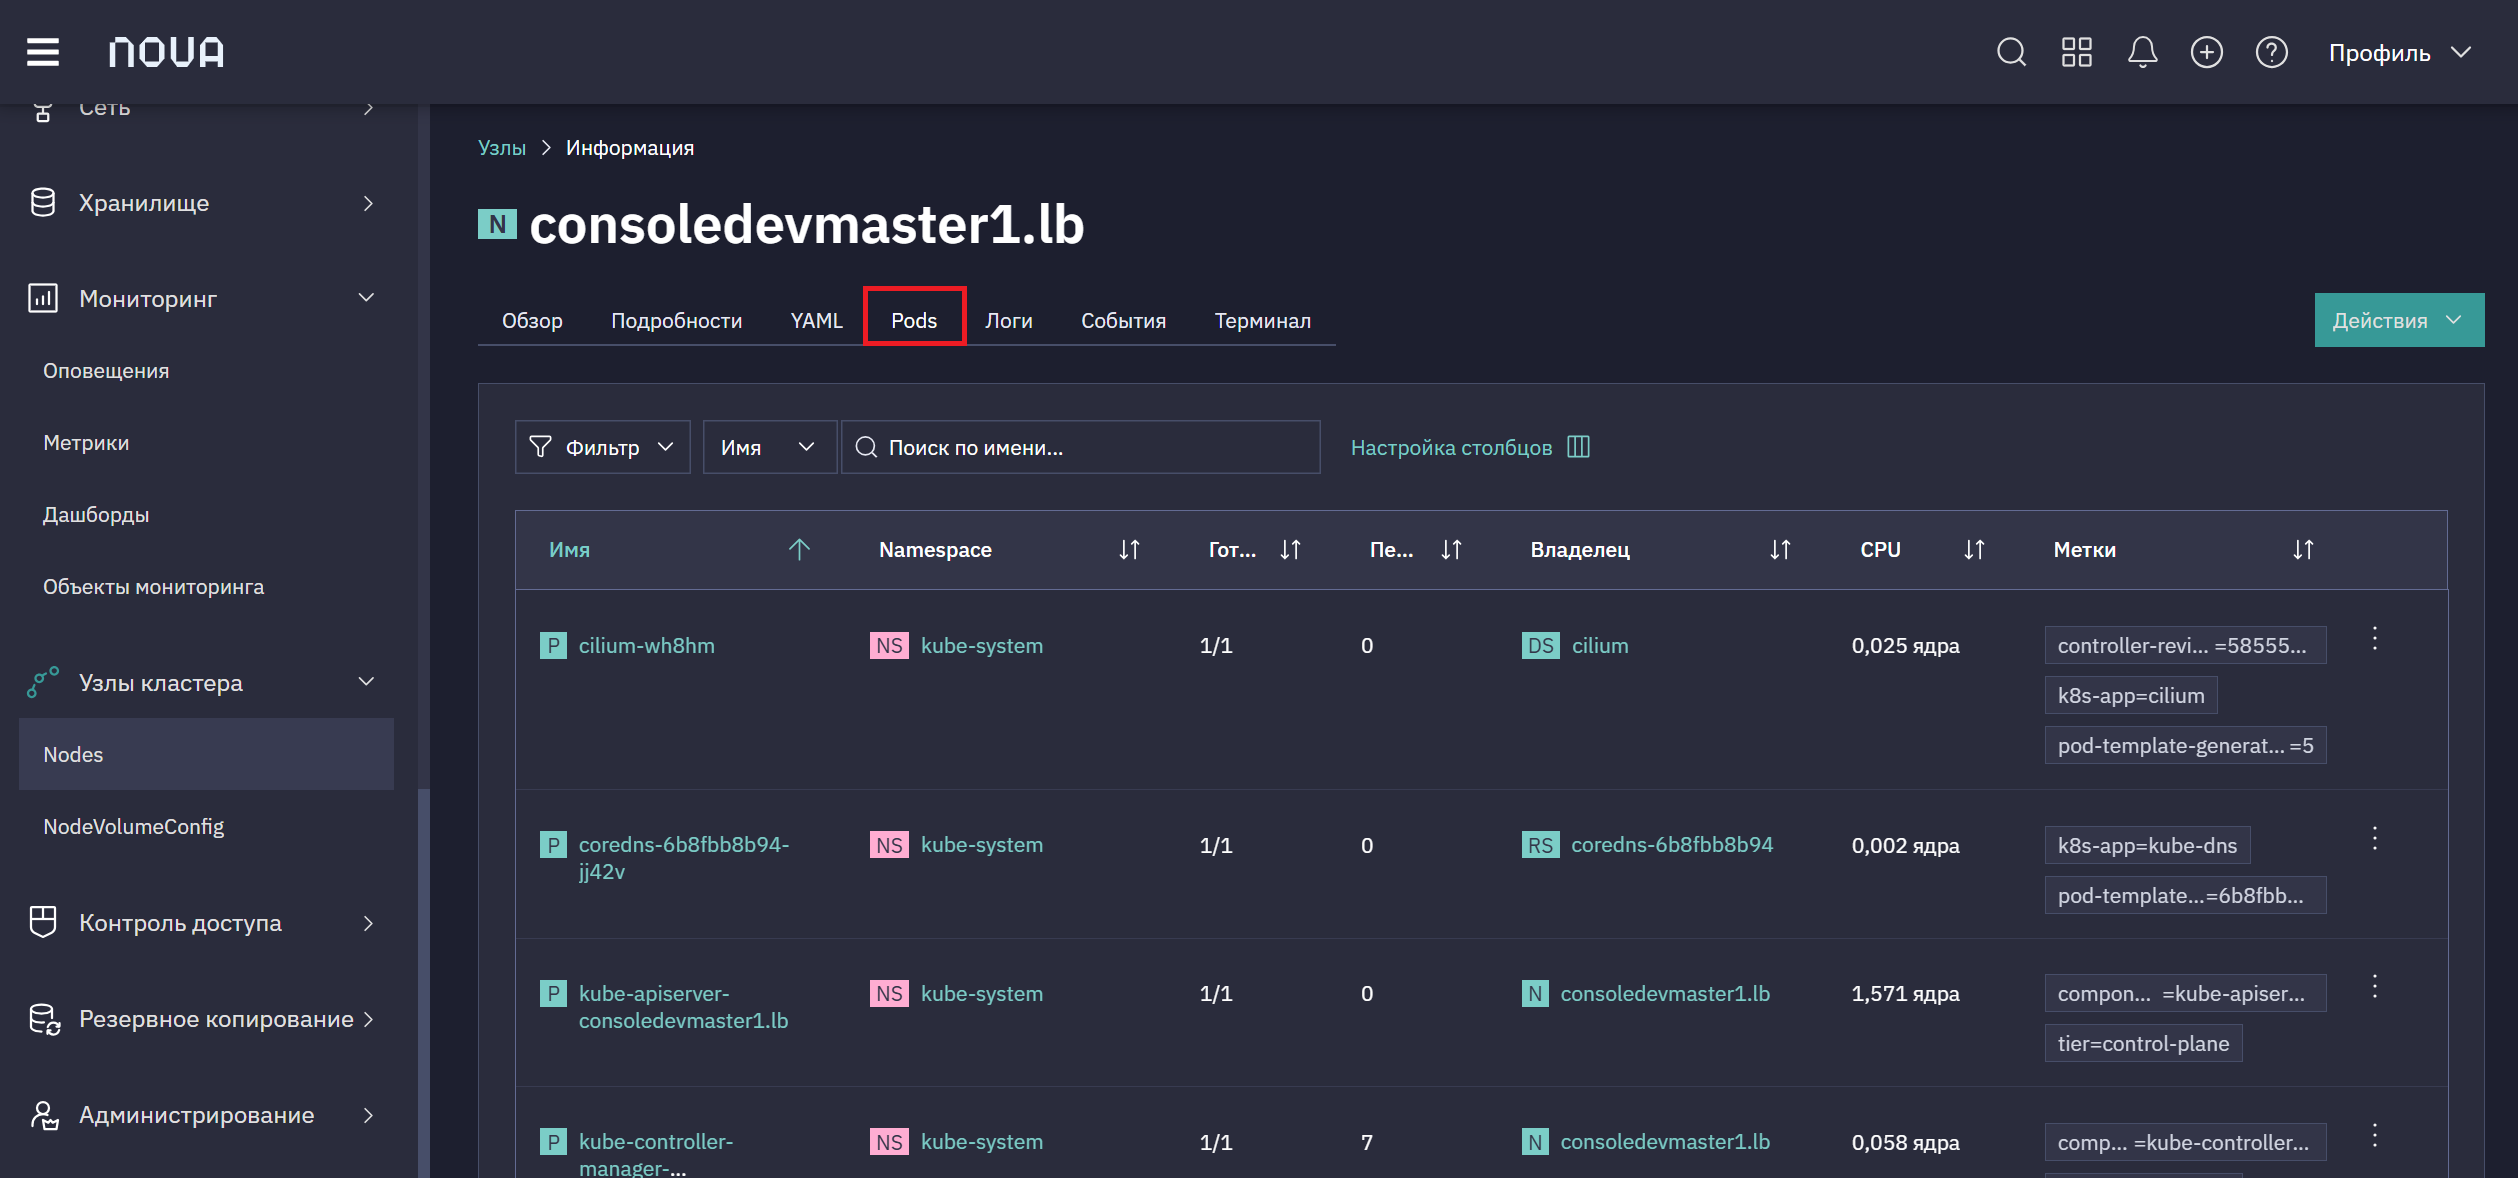Image resolution: width=2518 pixels, height=1178 pixels.
Task: Sort by Метки column
Action: (2303, 549)
